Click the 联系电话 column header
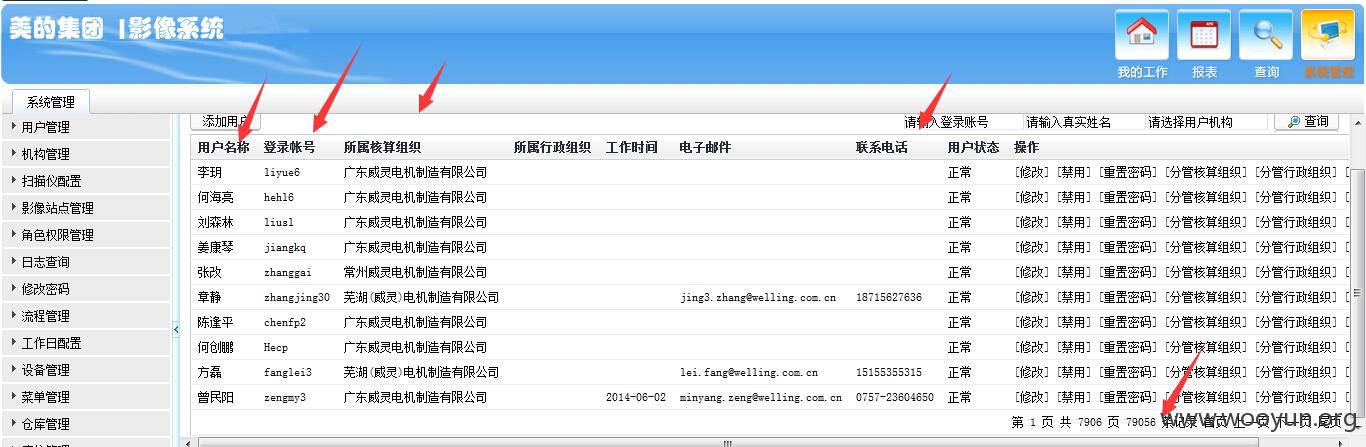The width and height of the screenshot is (1366, 447). [x=882, y=147]
